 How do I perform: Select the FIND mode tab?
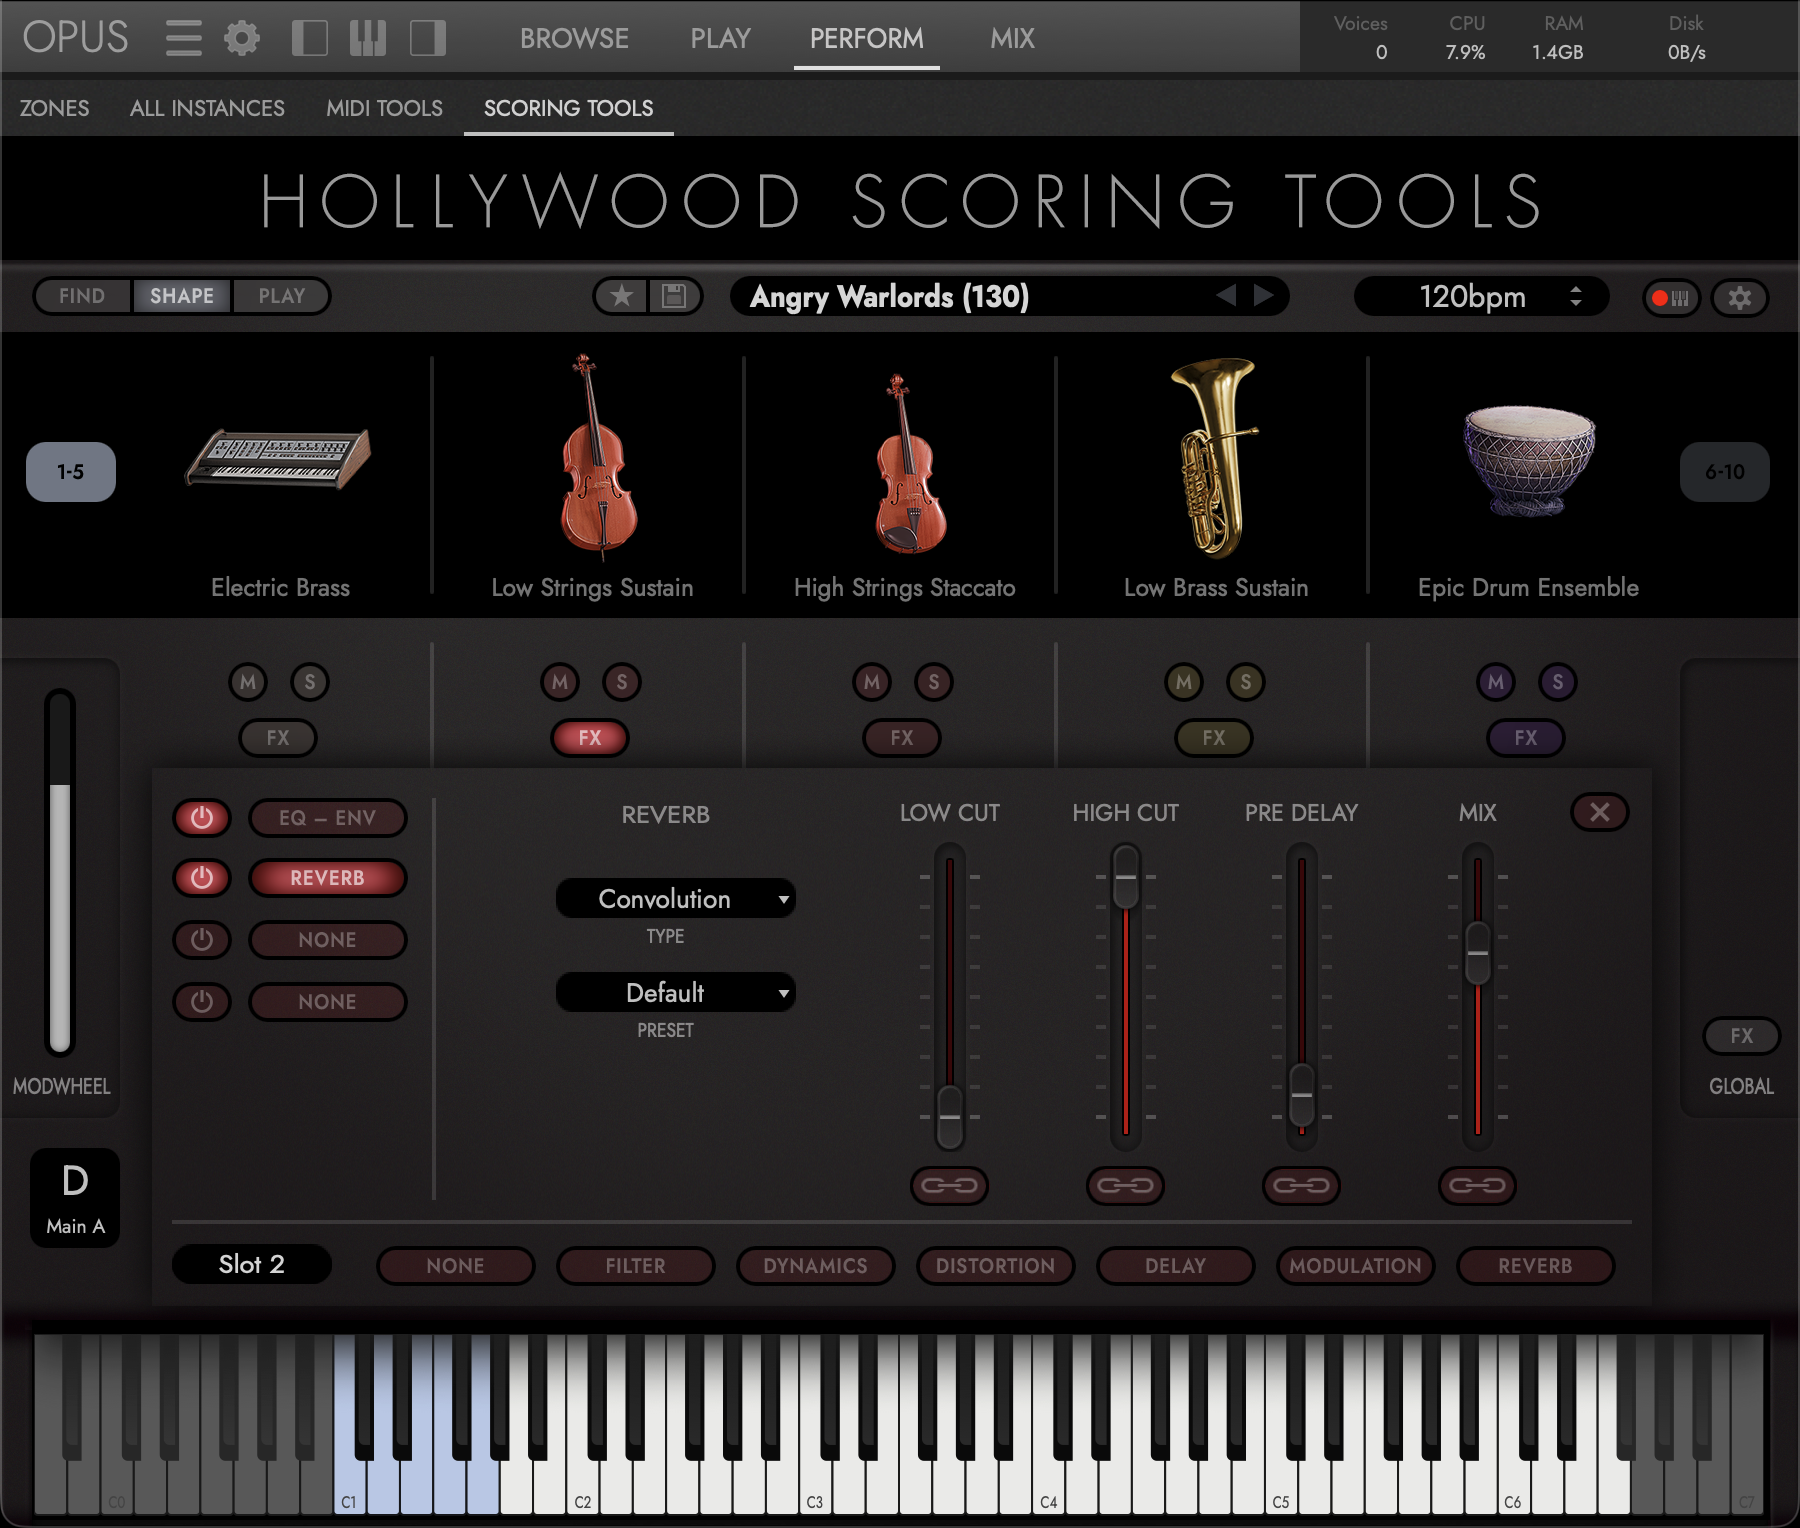[x=82, y=296]
